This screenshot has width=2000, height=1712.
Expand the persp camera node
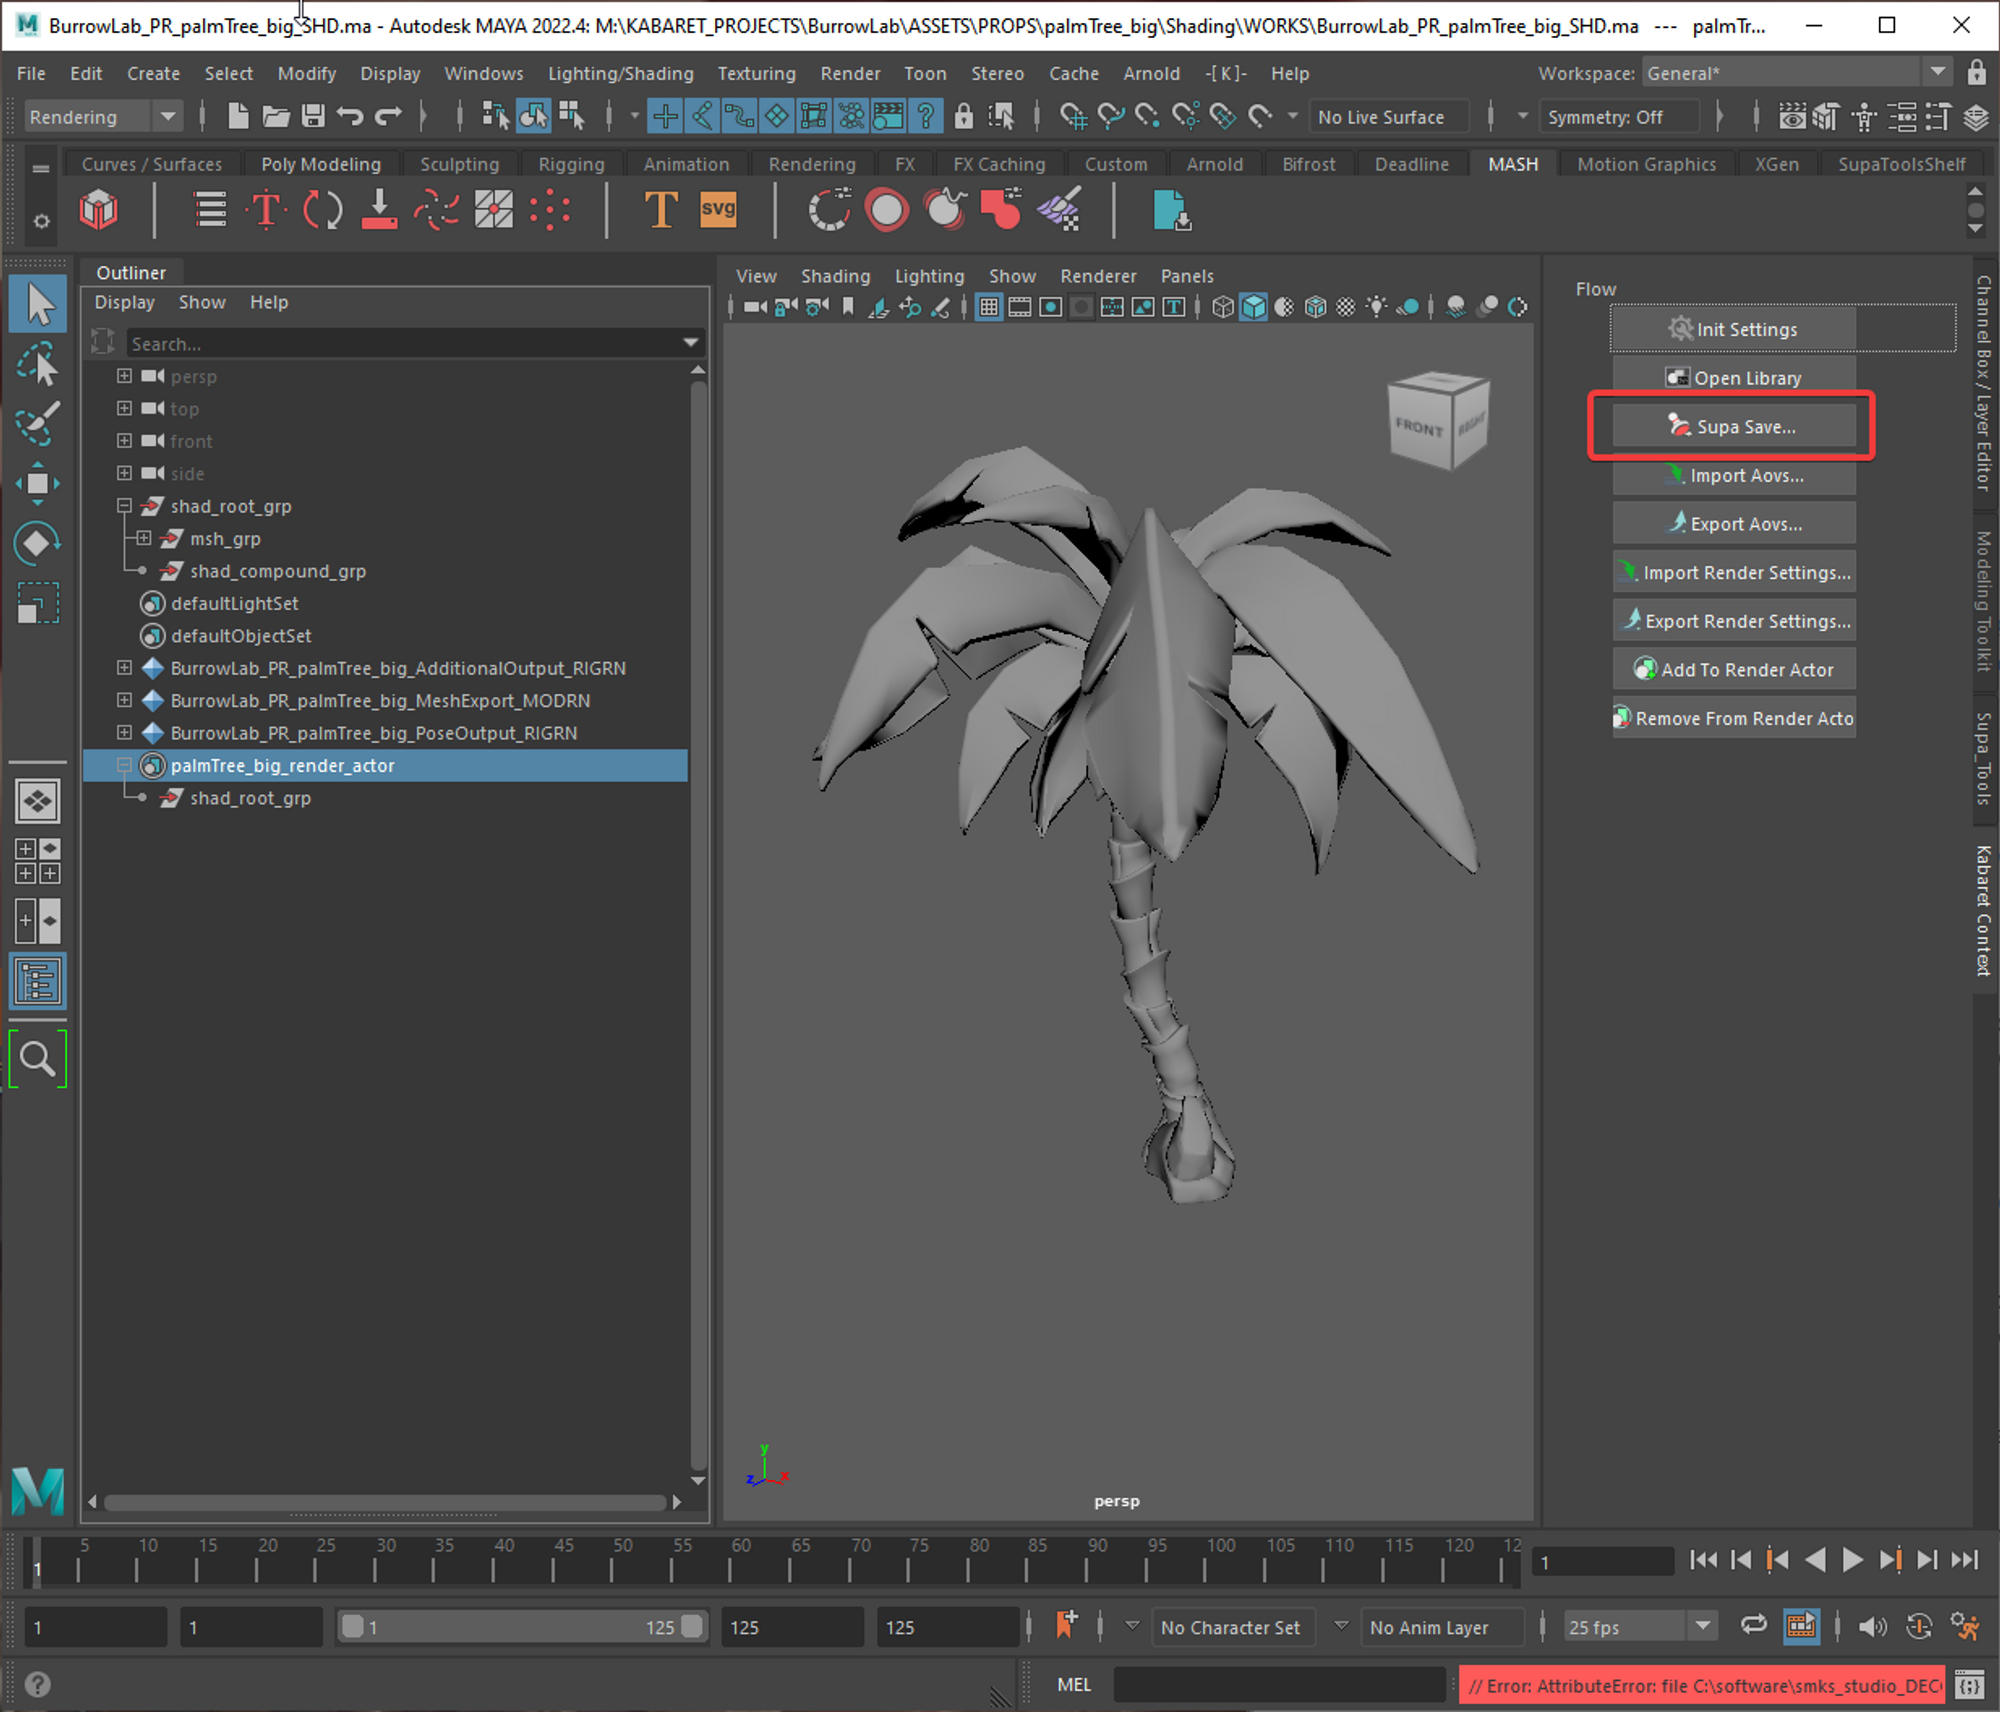pyautogui.click(x=124, y=376)
